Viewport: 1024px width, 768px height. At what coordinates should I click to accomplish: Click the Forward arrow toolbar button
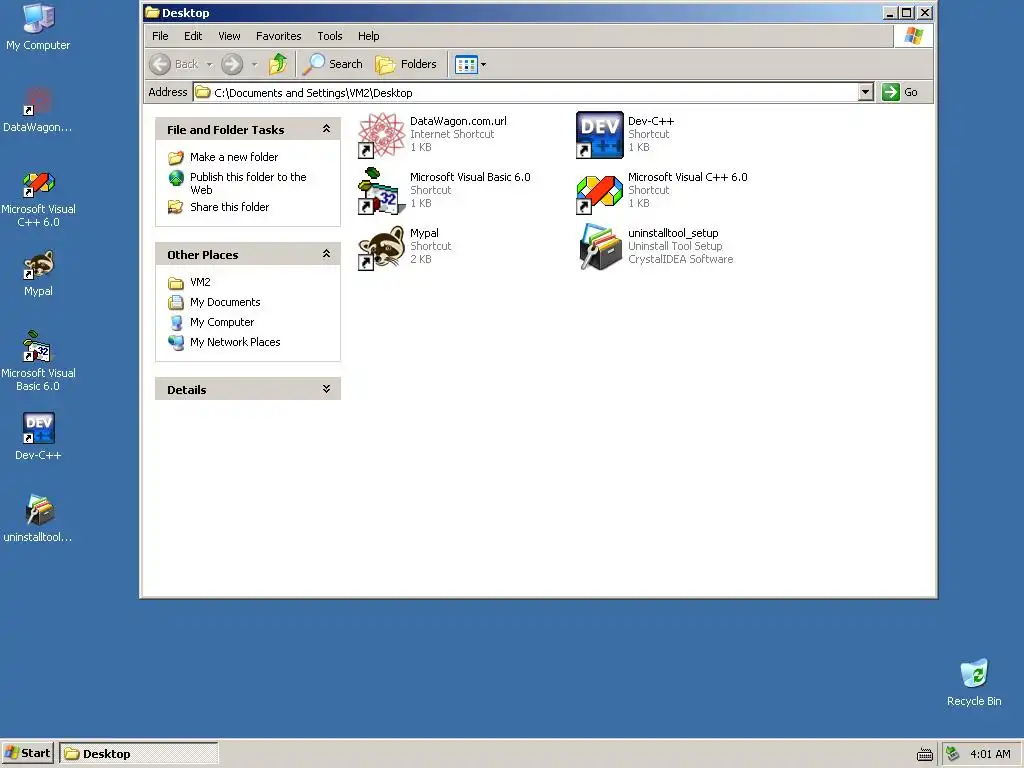(232, 64)
